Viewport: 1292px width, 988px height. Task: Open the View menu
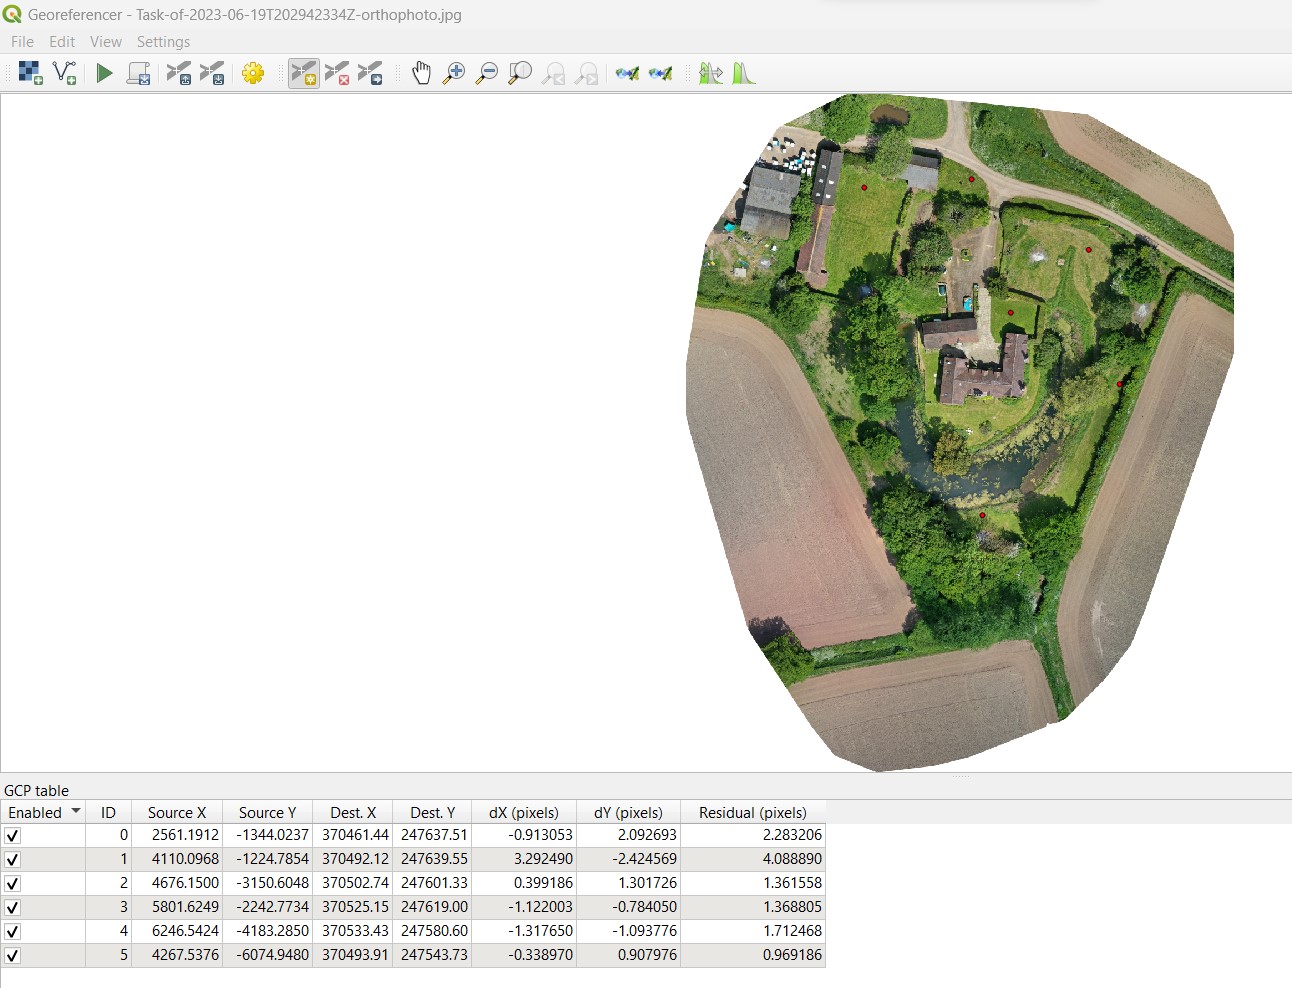tap(105, 42)
